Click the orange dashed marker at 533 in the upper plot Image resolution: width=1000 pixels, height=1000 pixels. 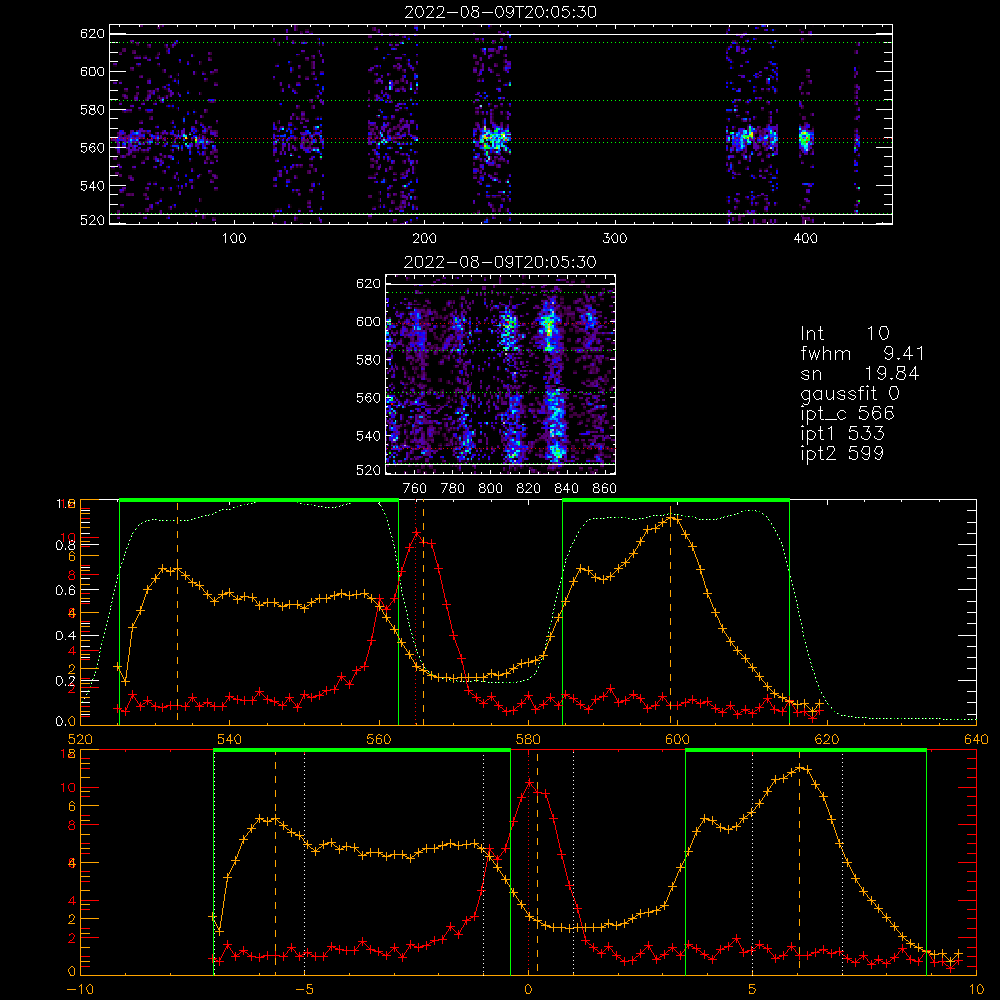tap(177, 612)
